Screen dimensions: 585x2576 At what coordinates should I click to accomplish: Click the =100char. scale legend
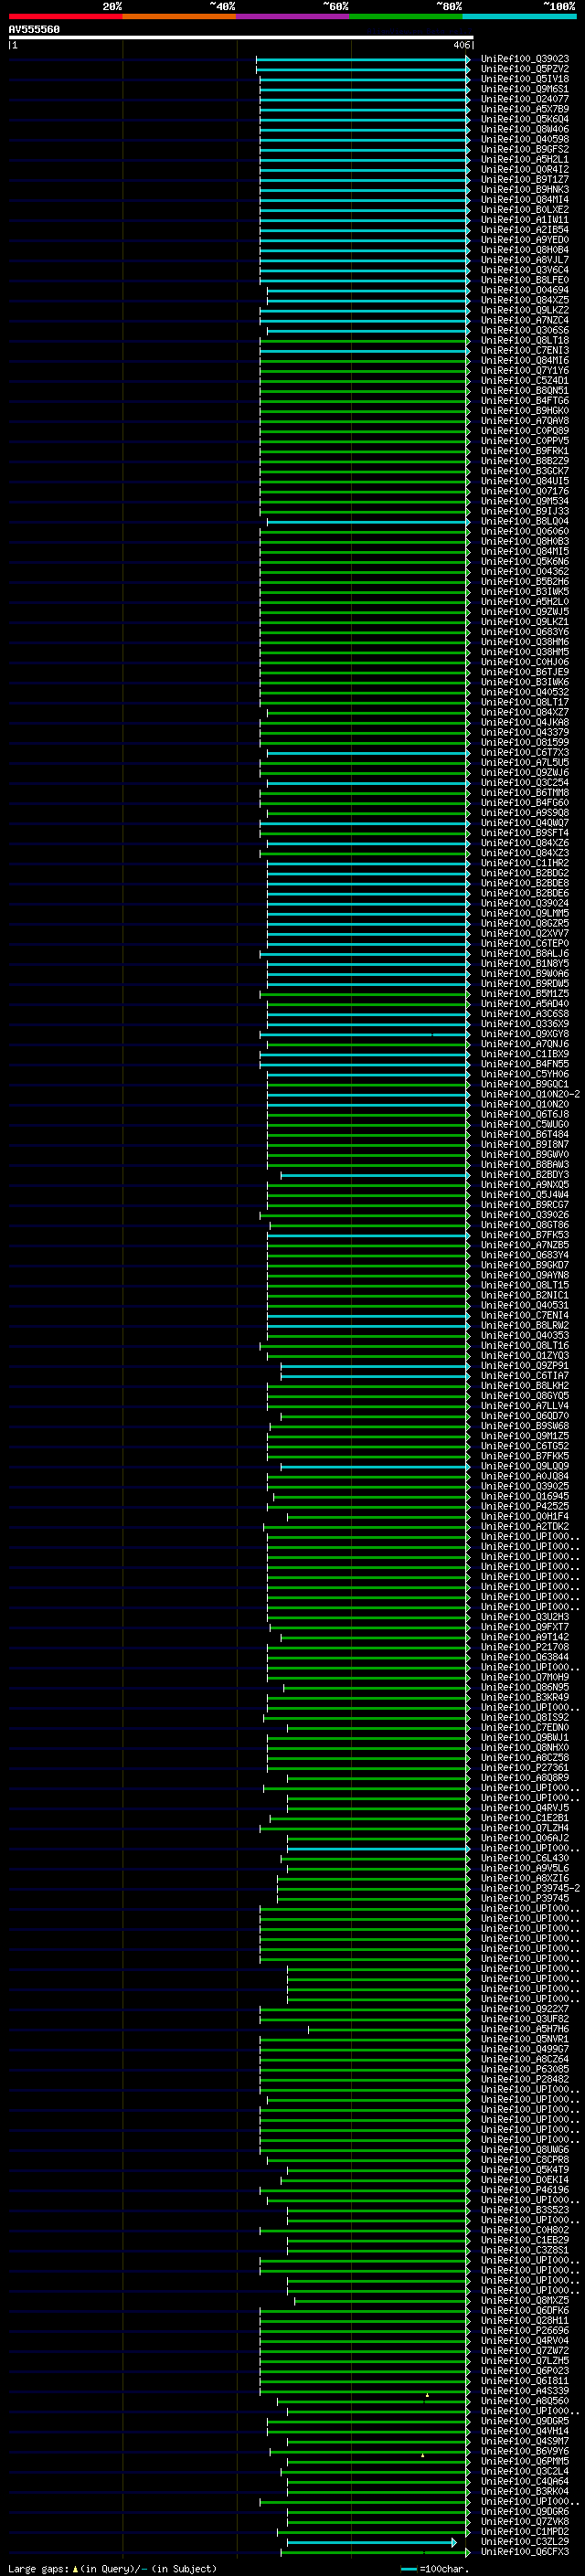coord(435,2569)
